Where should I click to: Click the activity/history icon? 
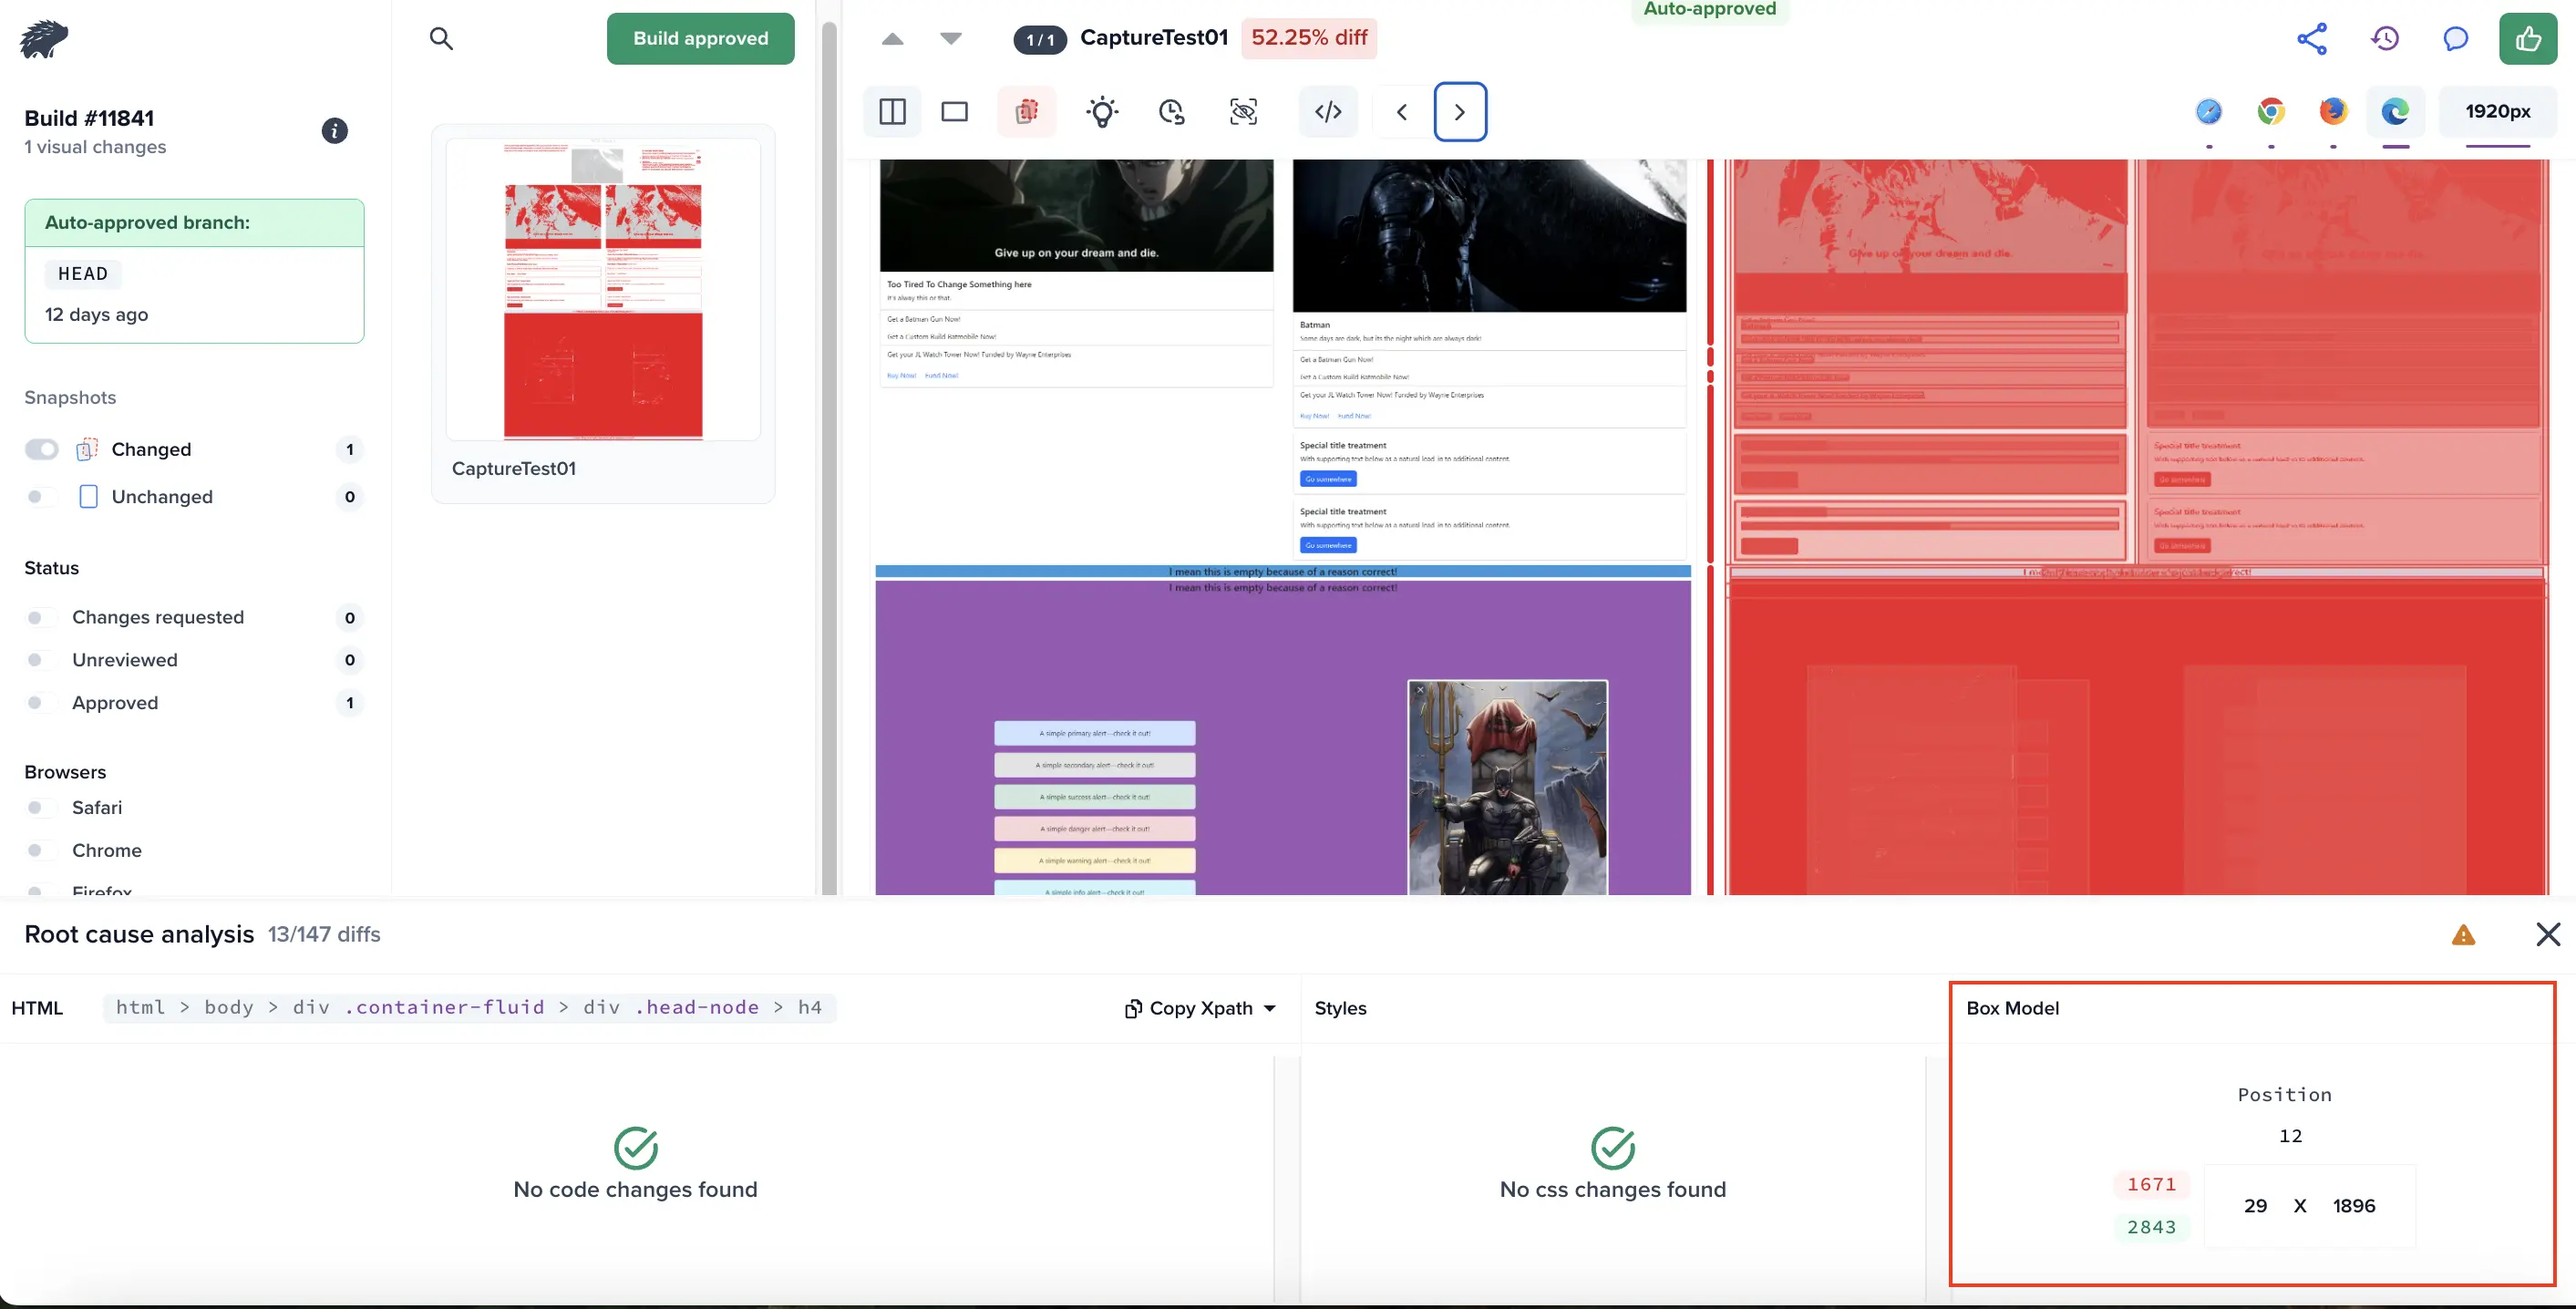pyautogui.click(x=2385, y=38)
